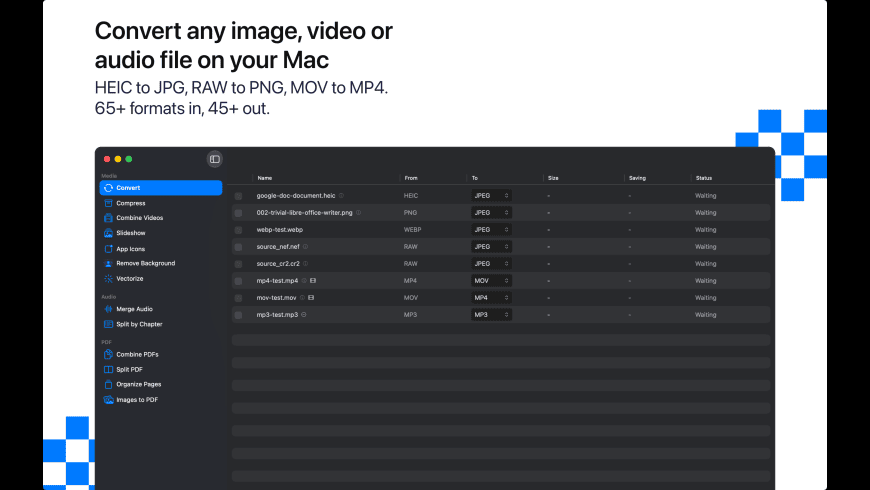Select the webp-test.webp file name
The height and width of the screenshot is (490, 870).
tap(280, 230)
